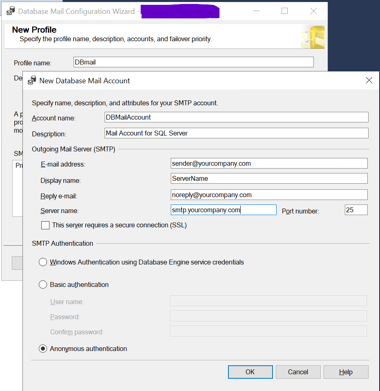The height and width of the screenshot is (391, 380).
Task: Focus the Account name field
Action: [236, 117]
